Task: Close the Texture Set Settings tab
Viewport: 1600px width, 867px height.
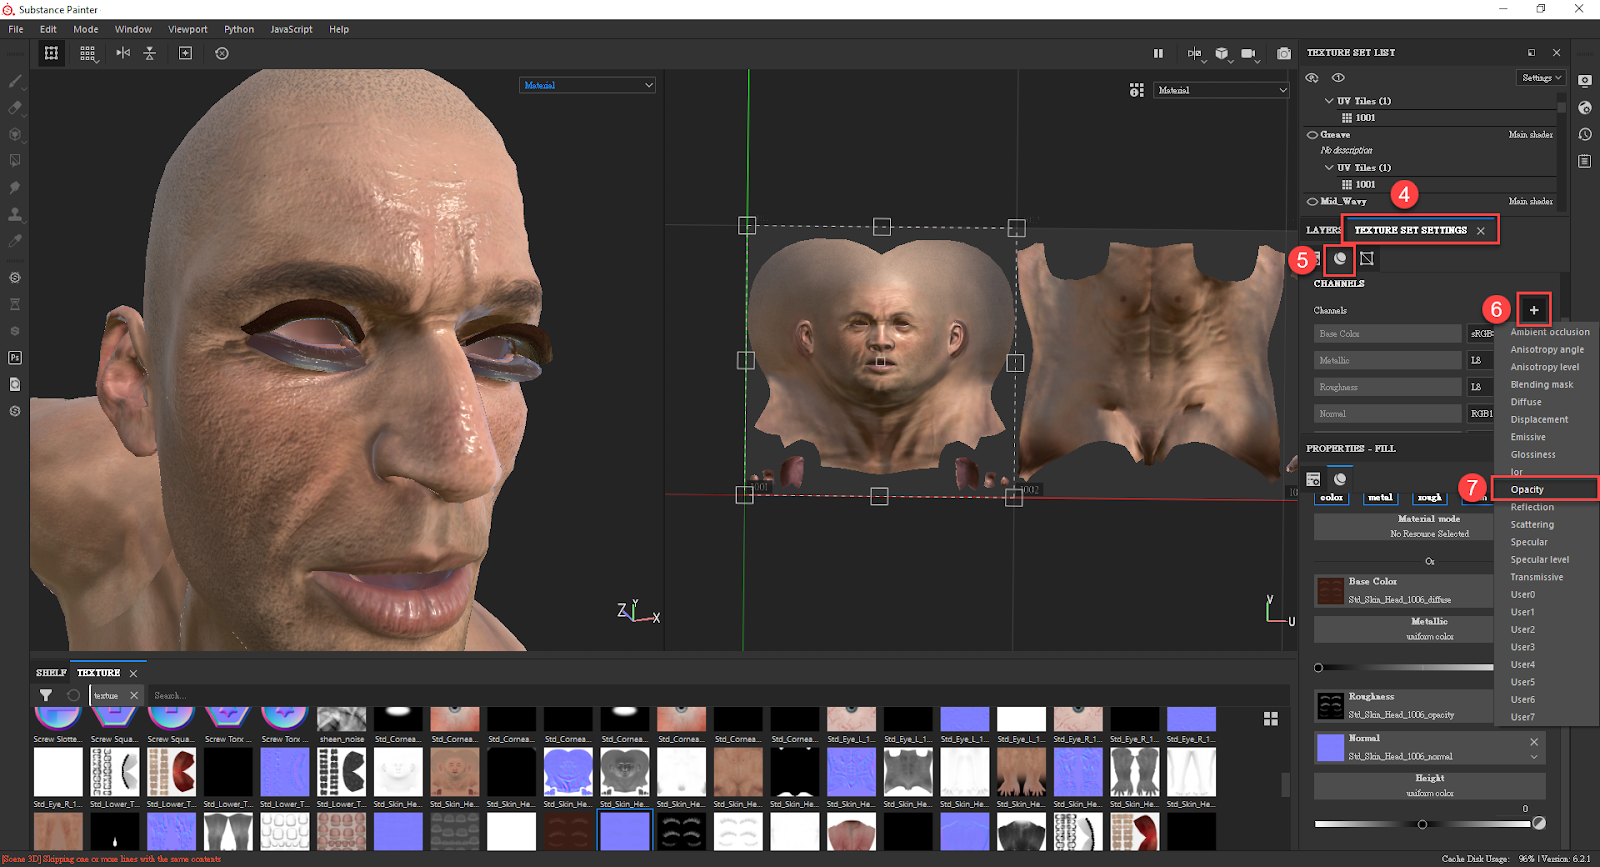Action: tap(1481, 231)
